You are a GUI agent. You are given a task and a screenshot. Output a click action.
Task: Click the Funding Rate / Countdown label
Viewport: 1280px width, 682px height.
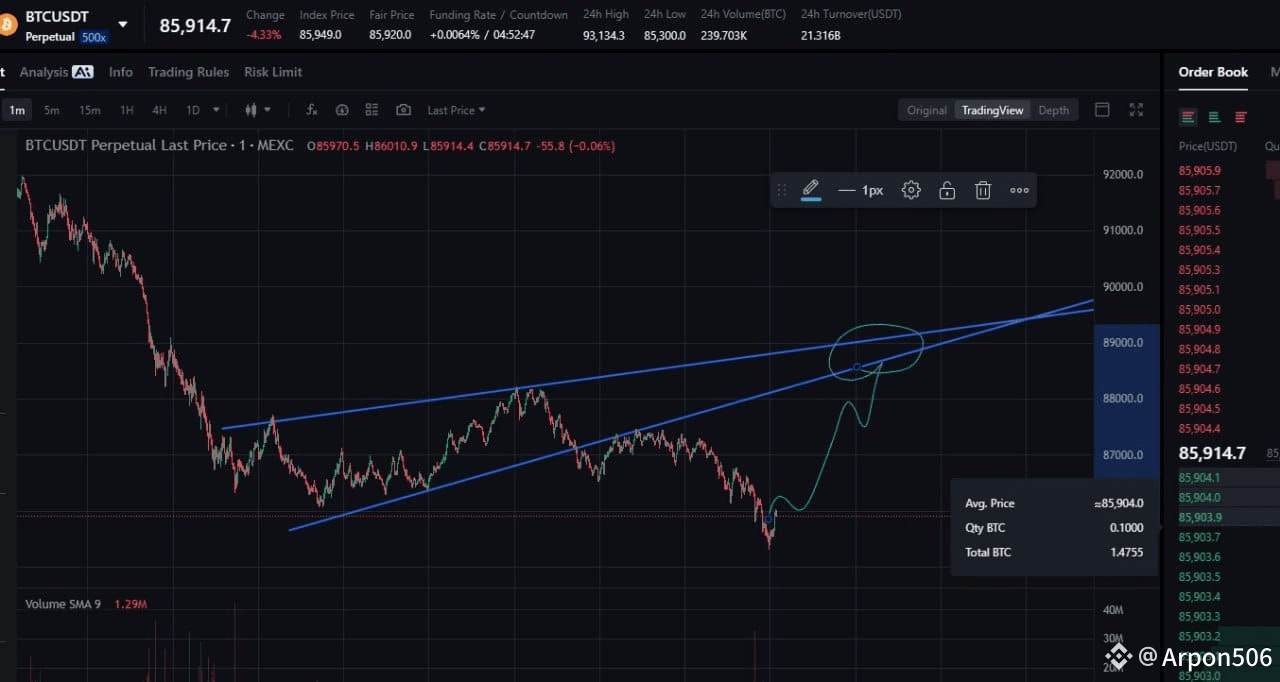[498, 15]
